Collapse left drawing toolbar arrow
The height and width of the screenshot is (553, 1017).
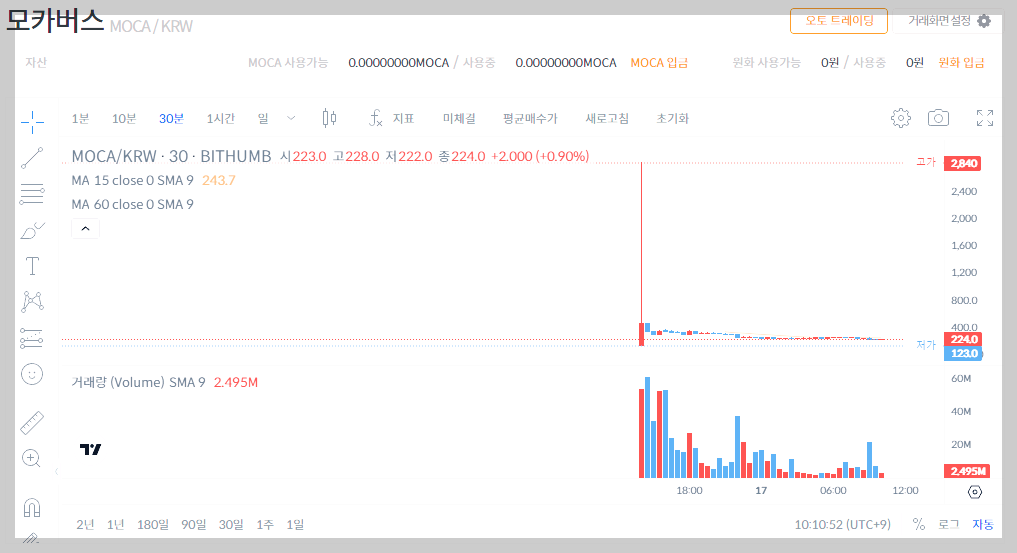56,471
